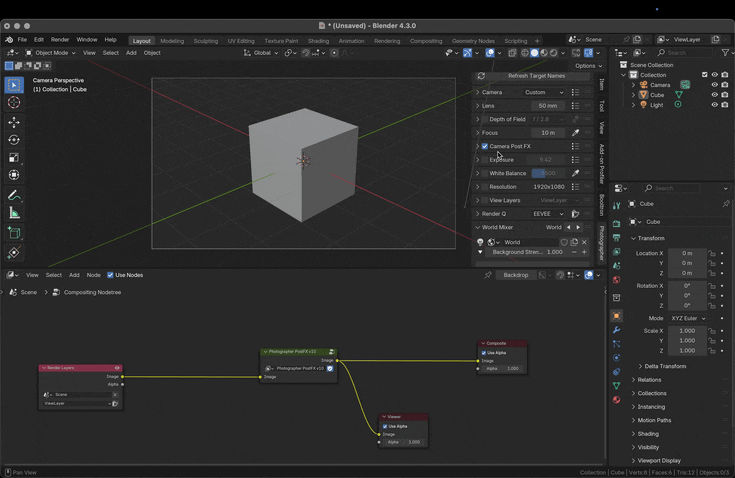Select the Transform tool
Viewport: 735px width, 478px height.
click(14, 175)
